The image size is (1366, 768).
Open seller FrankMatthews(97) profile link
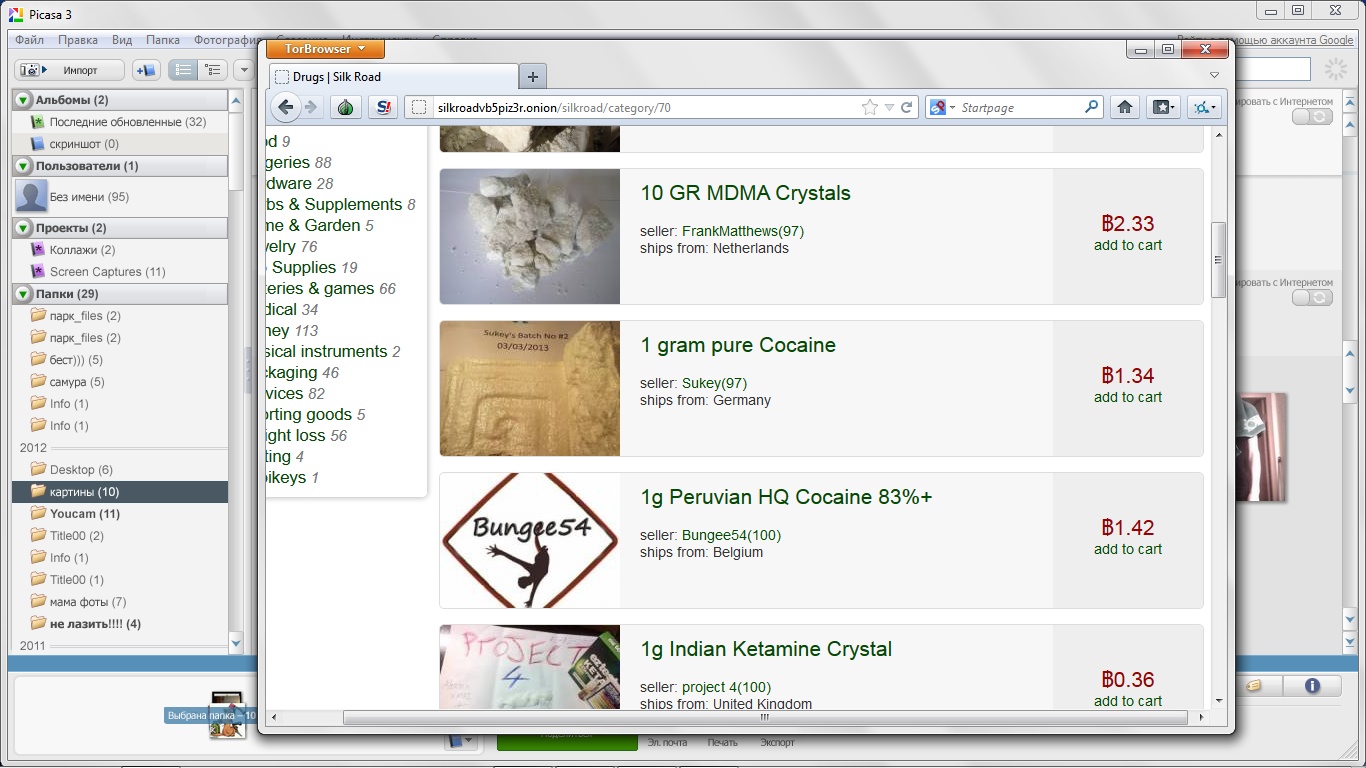[743, 231]
